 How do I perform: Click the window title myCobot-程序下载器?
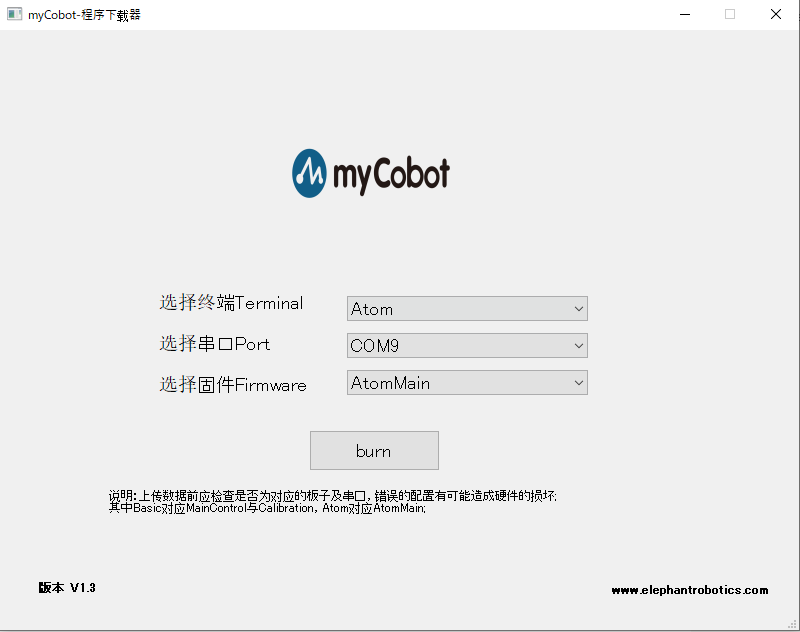coord(84,15)
